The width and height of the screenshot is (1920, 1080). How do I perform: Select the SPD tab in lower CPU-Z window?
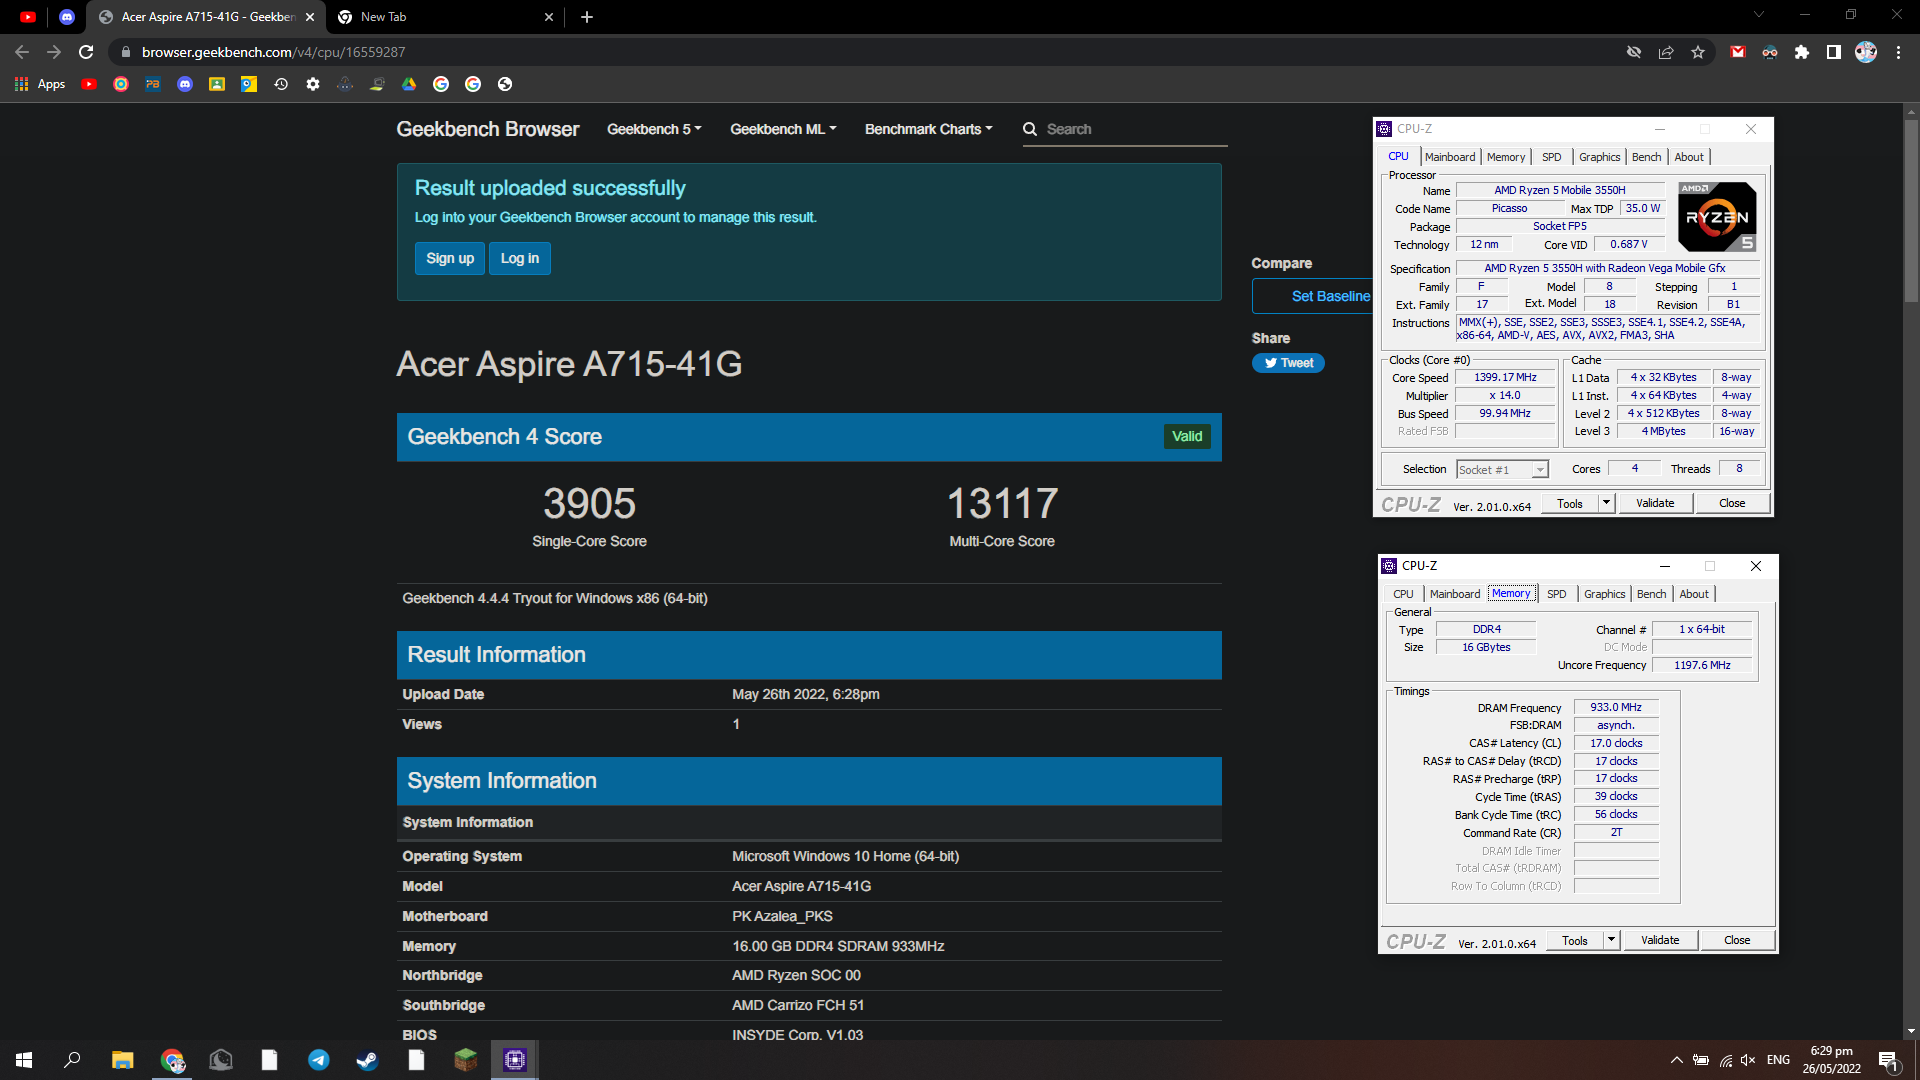1556,594
